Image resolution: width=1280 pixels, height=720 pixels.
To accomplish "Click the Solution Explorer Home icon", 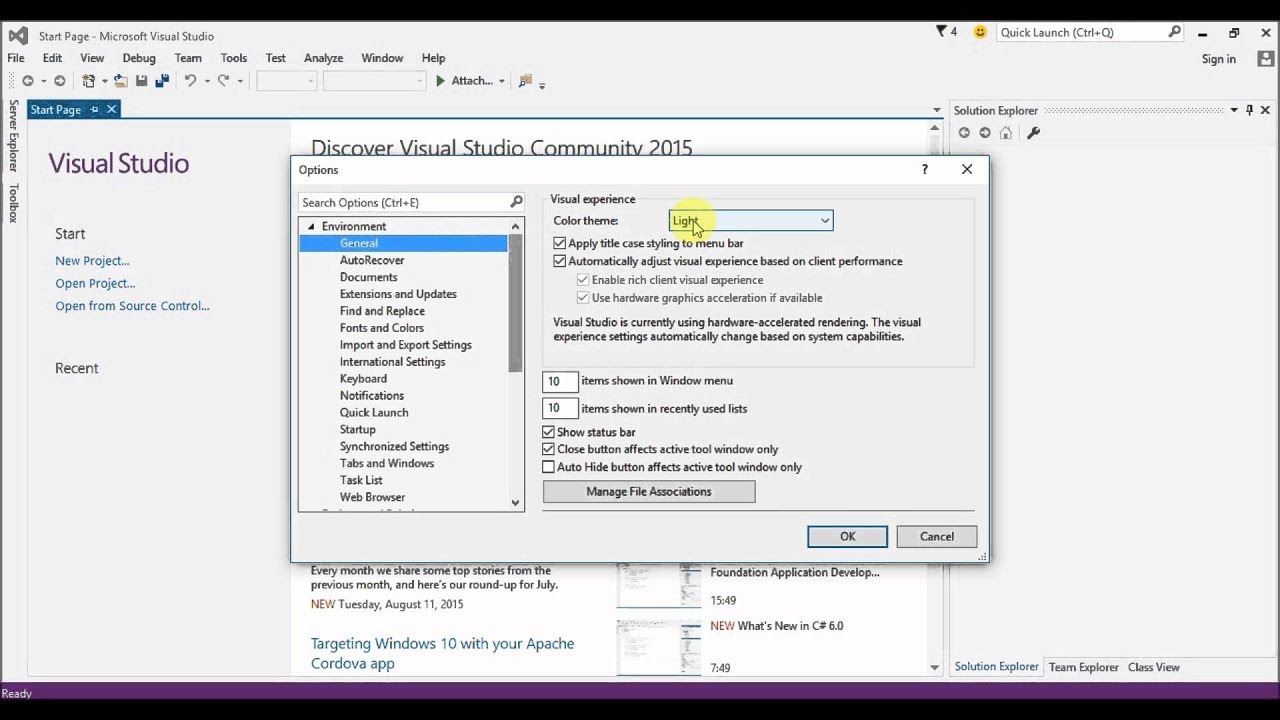I will point(1006,133).
